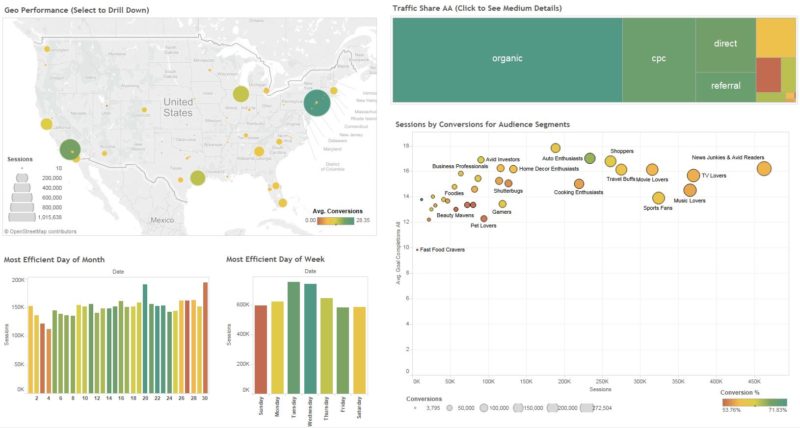Click the Beauty Mavens label
The image size is (800, 428).
455,216
